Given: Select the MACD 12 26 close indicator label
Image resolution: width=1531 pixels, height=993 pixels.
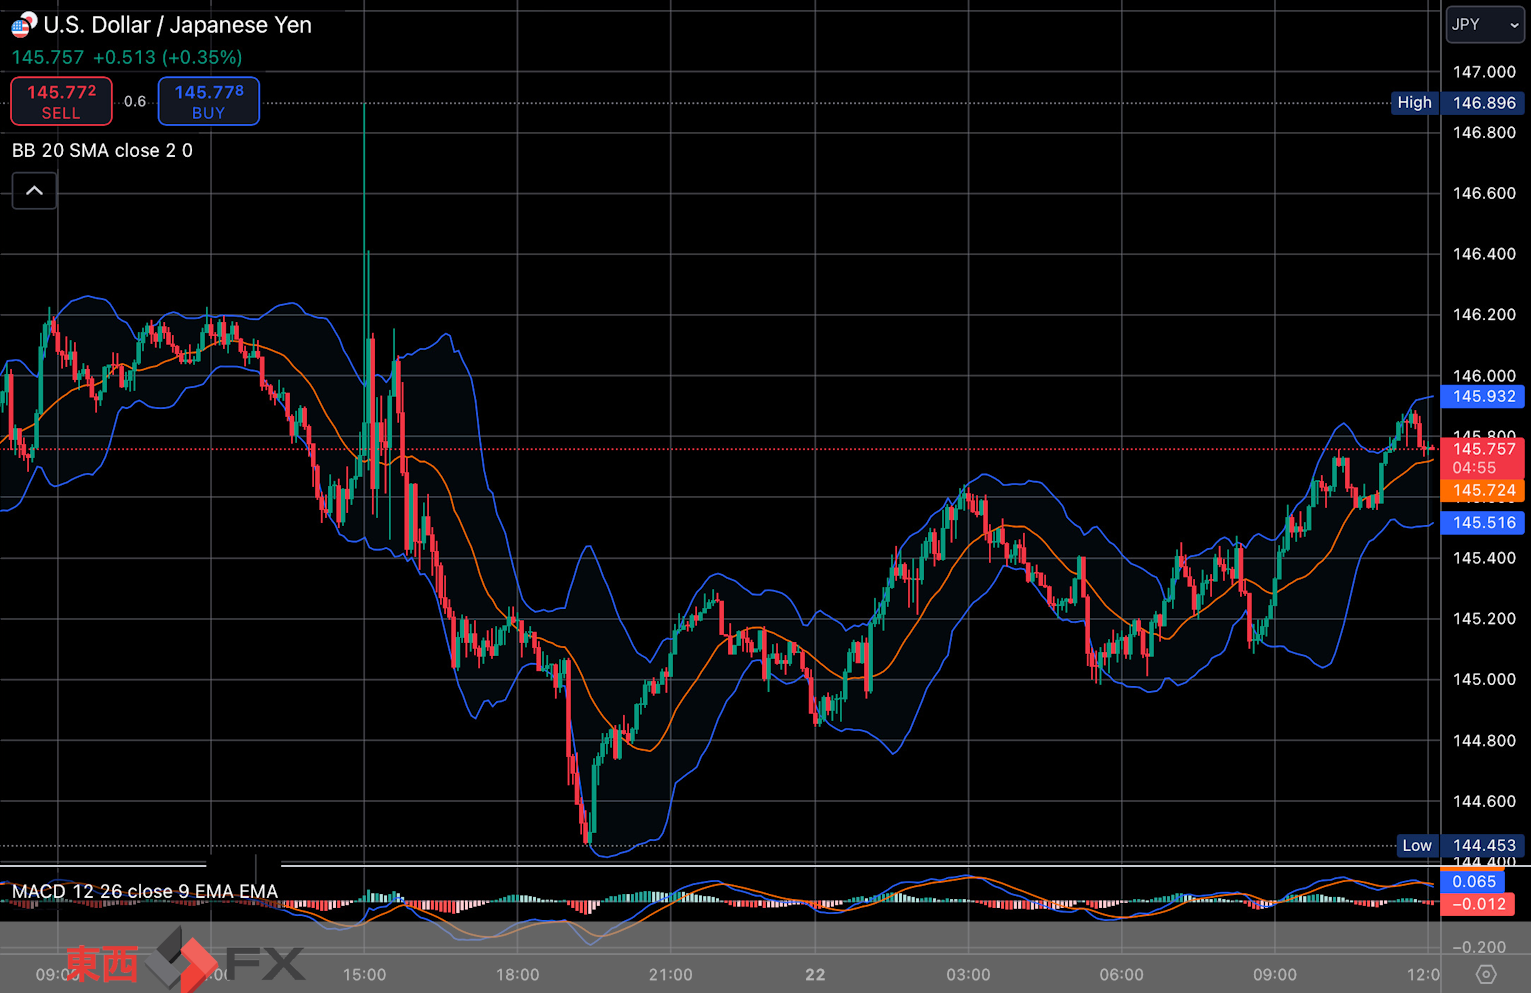Looking at the screenshot, I should click(145, 891).
